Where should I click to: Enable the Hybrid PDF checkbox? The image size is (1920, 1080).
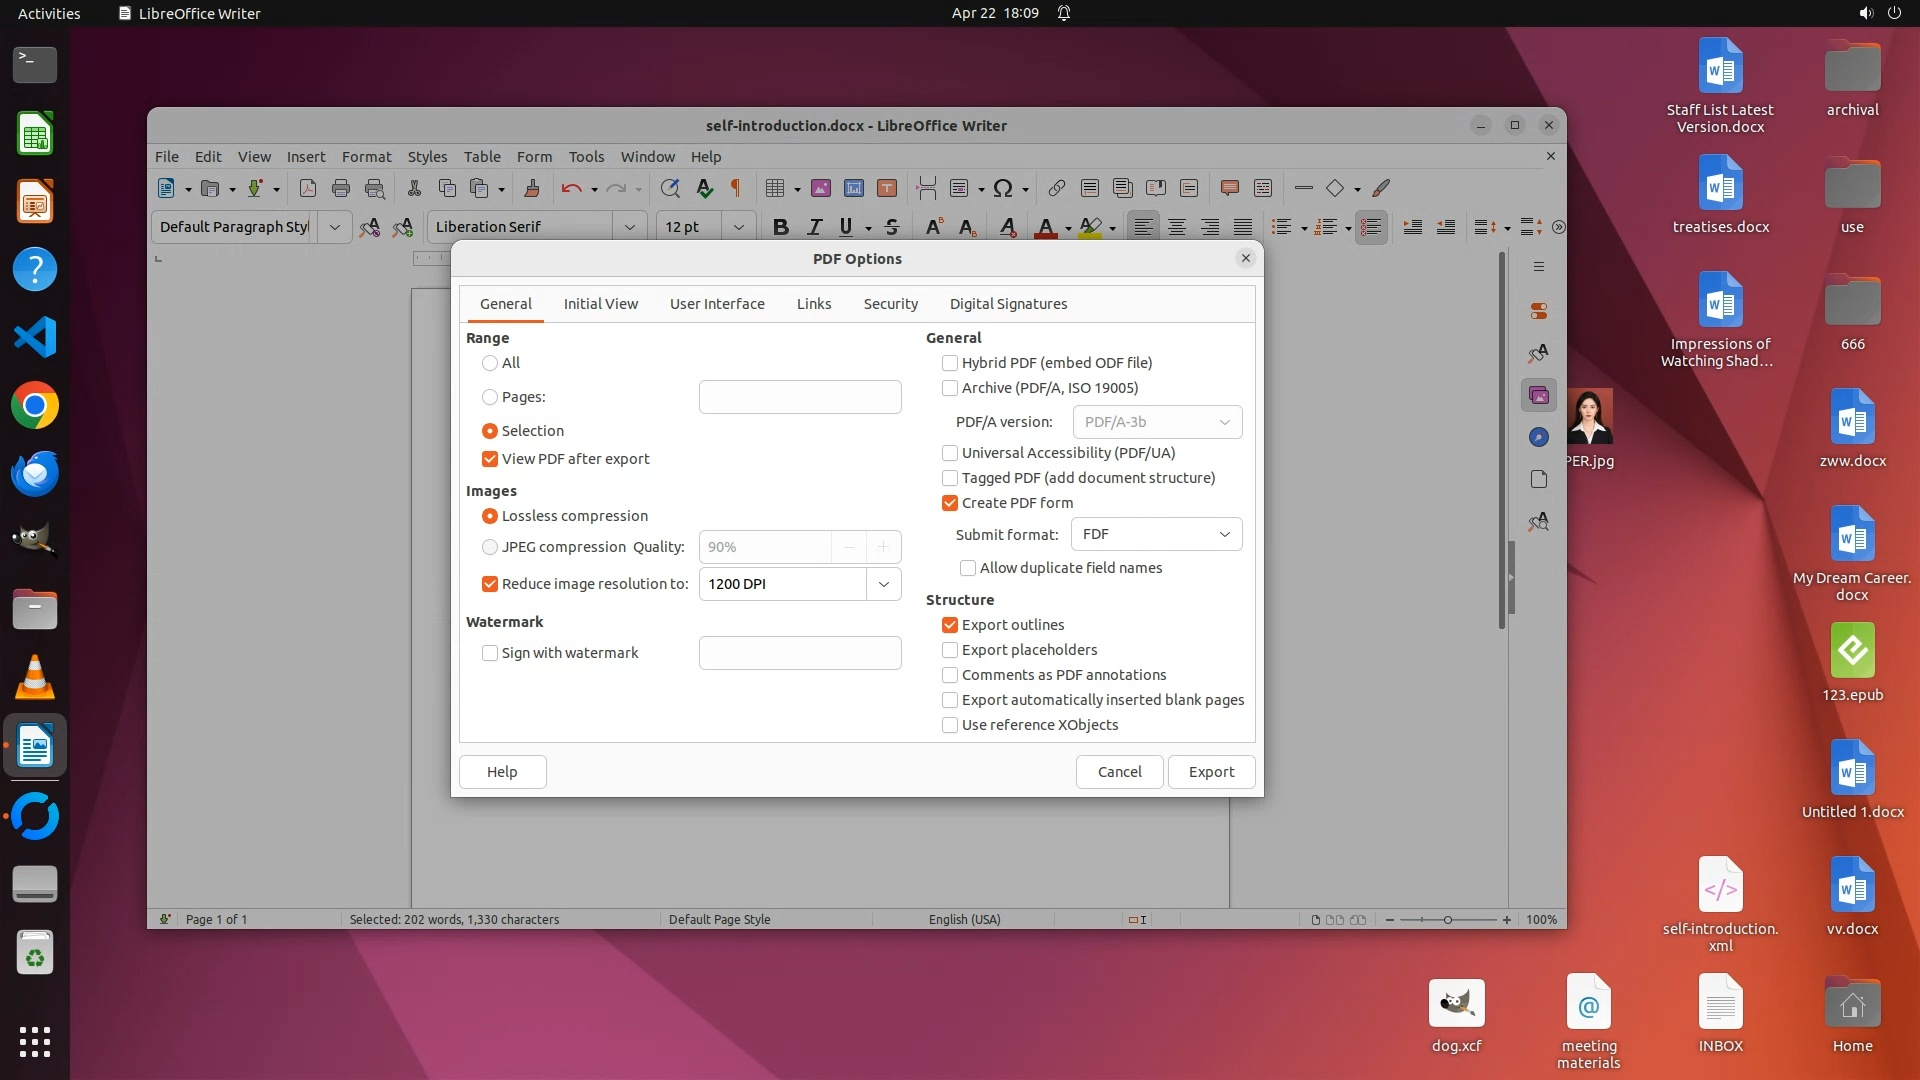(950, 363)
